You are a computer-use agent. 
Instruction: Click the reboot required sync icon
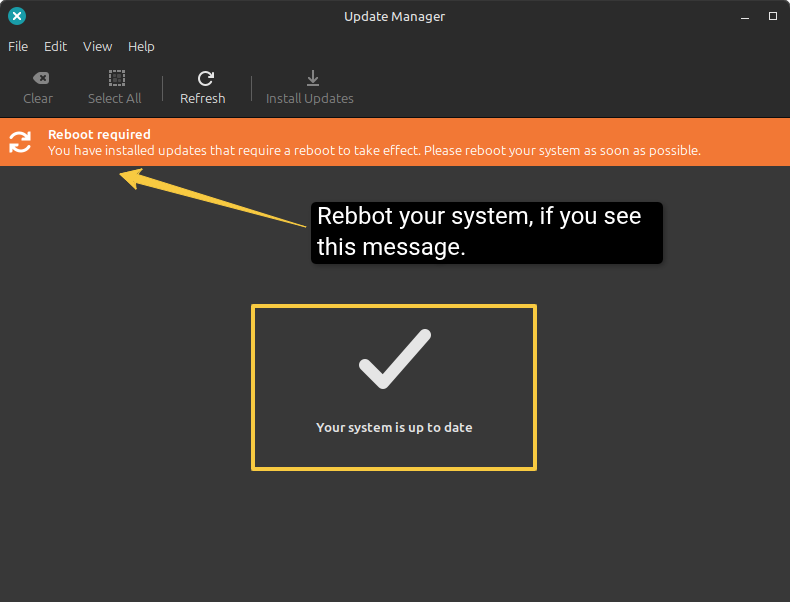pos(20,142)
